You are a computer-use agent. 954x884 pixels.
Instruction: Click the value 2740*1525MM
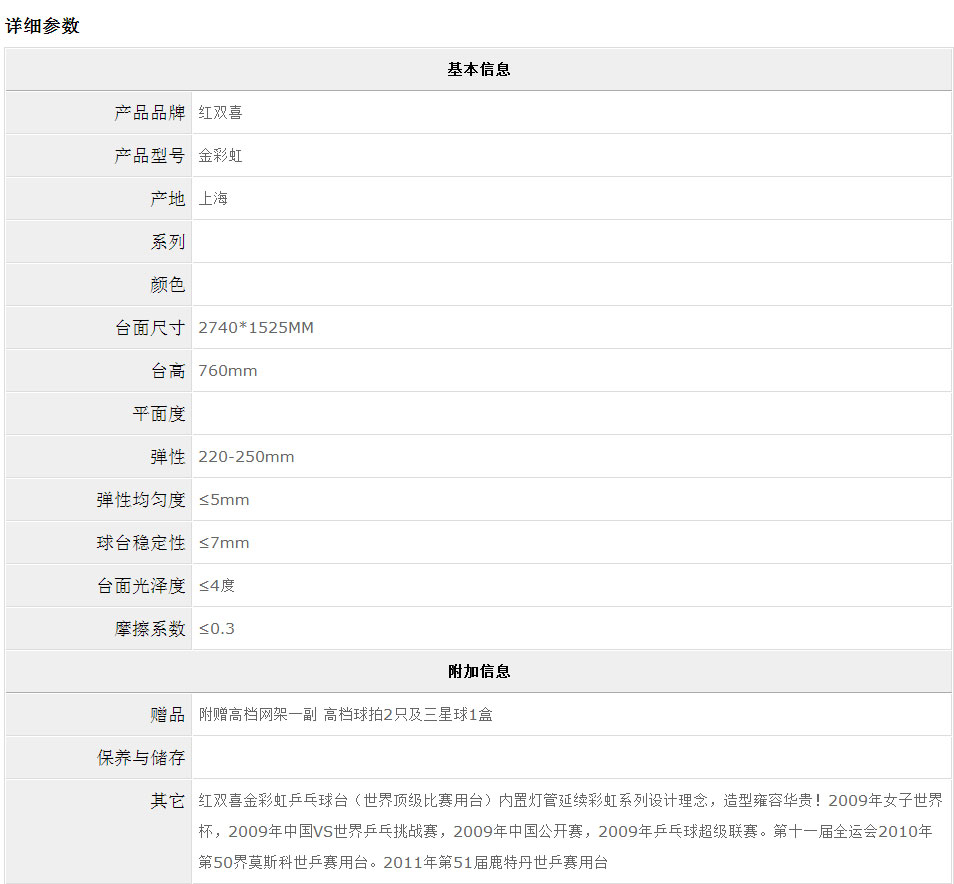[256, 328]
